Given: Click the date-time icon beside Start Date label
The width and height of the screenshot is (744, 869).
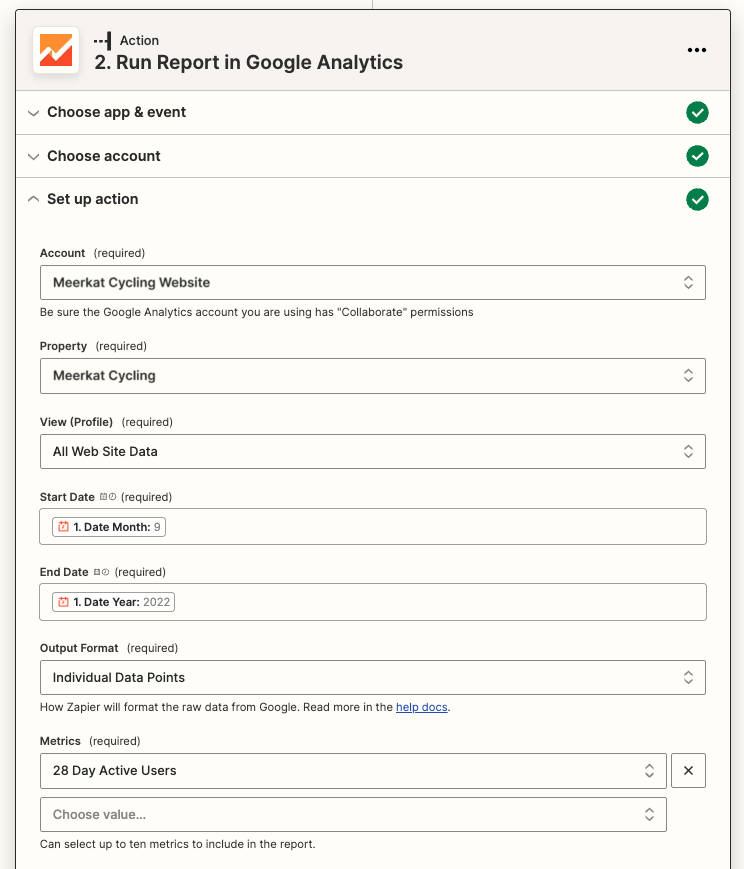Looking at the screenshot, I should pyautogui.click(x=108, y=497).
